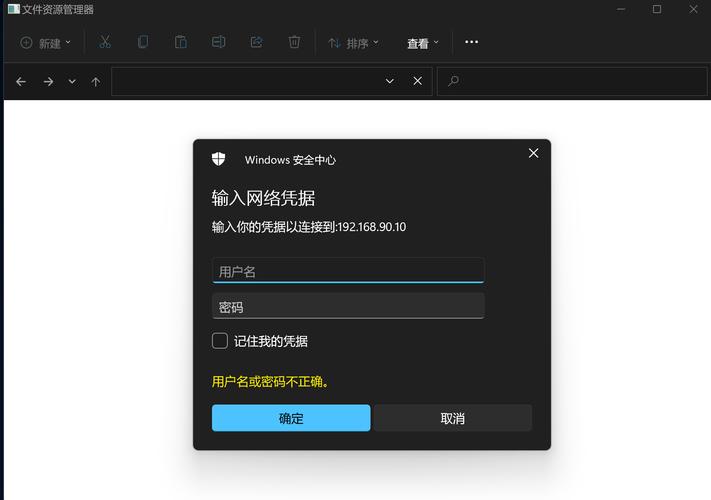
Task: Click the File Explorer title bar icon
Action: tap(14, 9)
